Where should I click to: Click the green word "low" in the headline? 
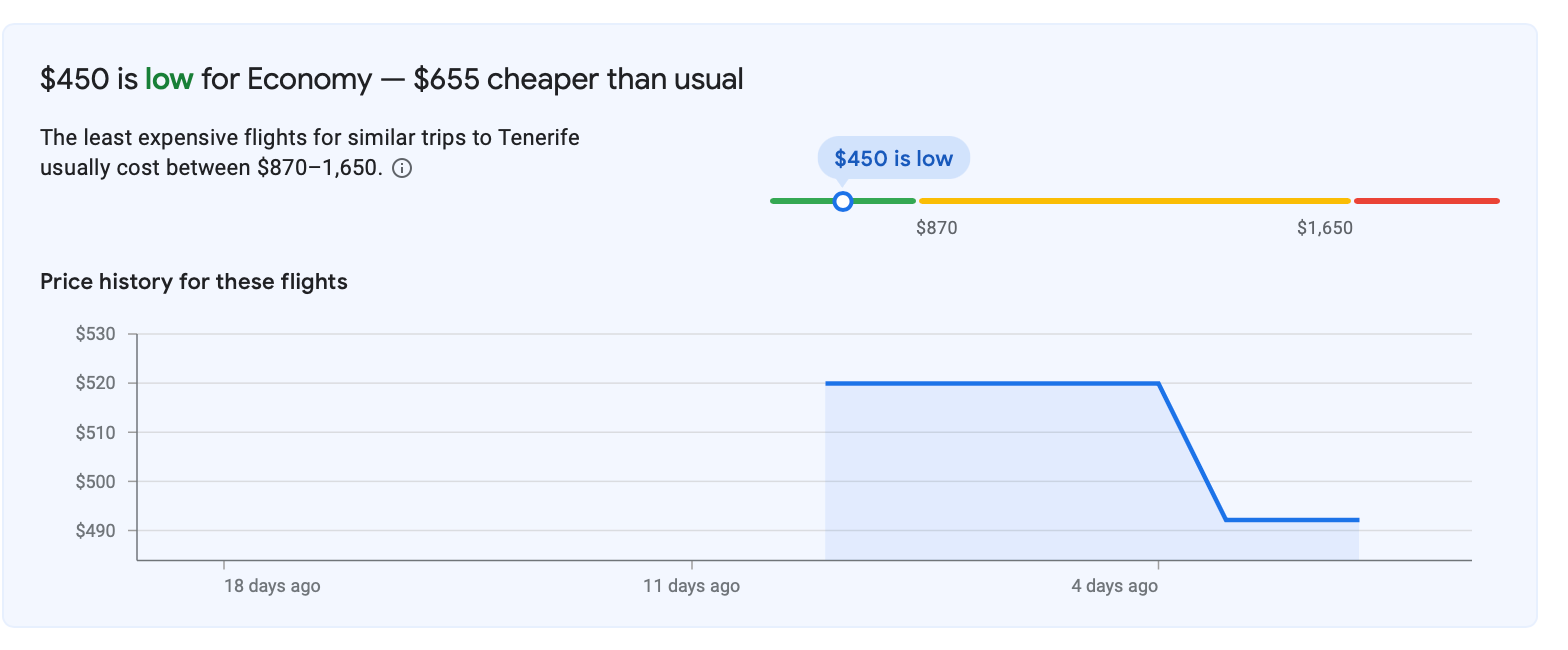pyautogui.click(x=169, y=79)
